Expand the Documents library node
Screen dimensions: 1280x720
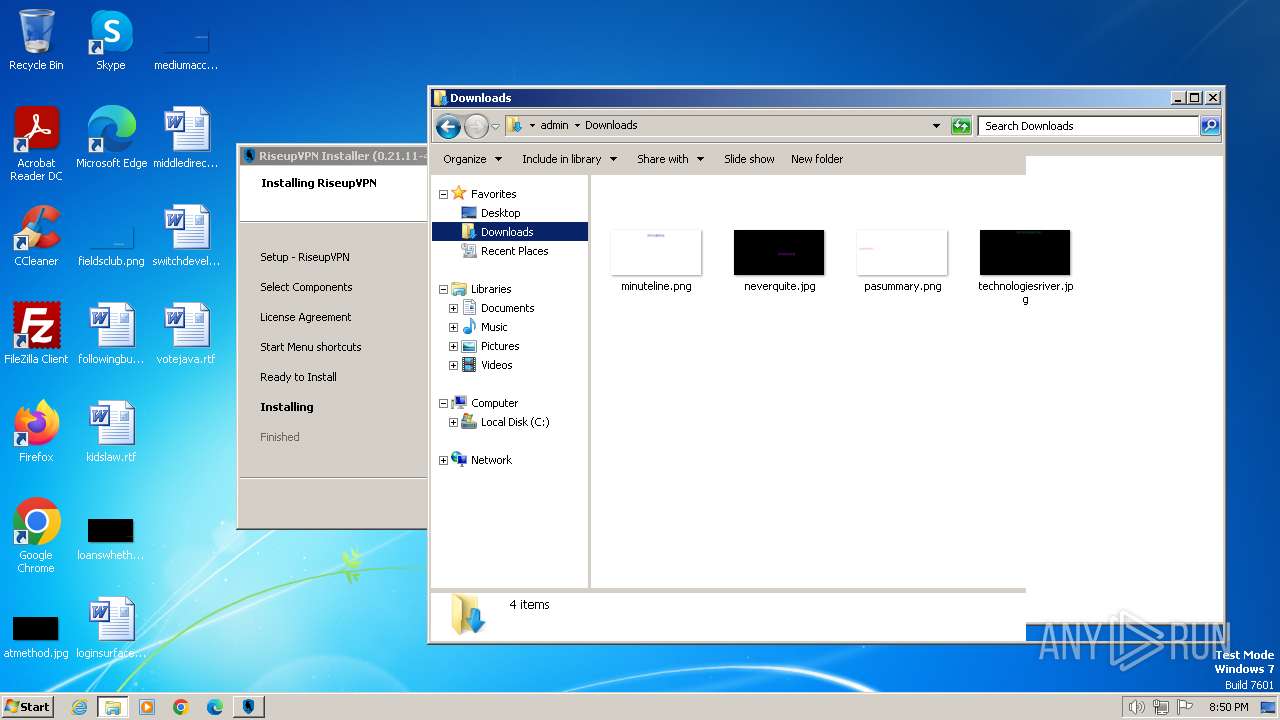(453, 308)
